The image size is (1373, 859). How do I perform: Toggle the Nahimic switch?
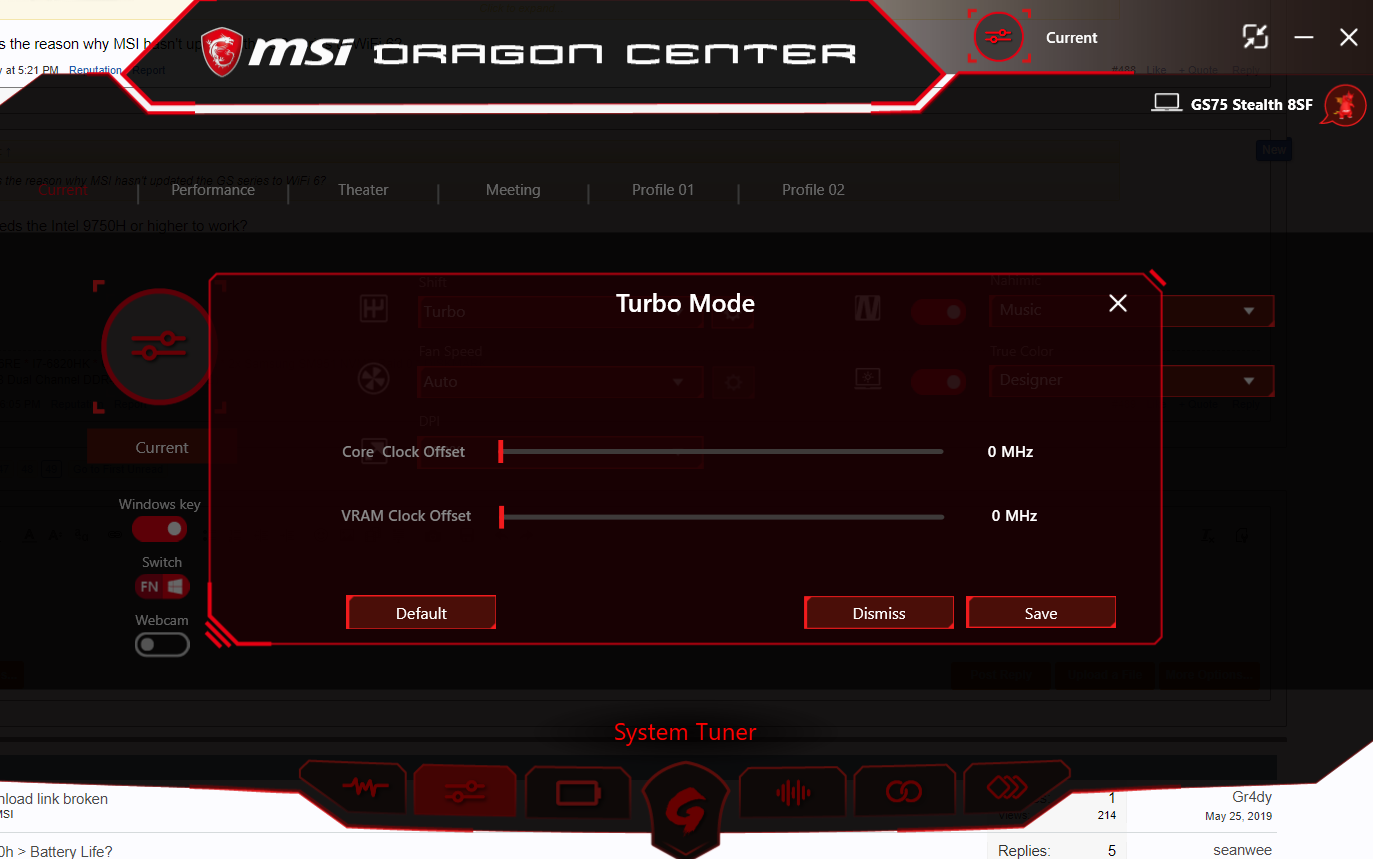[x=938, y=312]
